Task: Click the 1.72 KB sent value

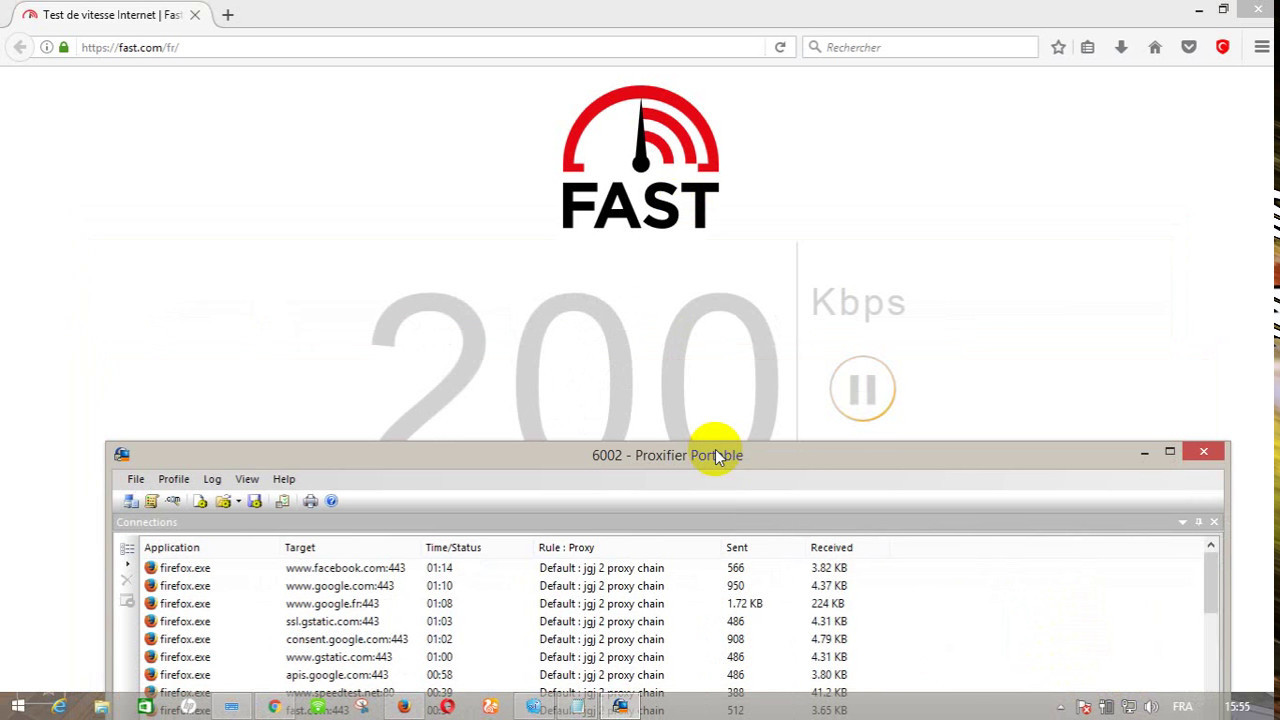Action: pyautogui.click(x=745, y=604)
